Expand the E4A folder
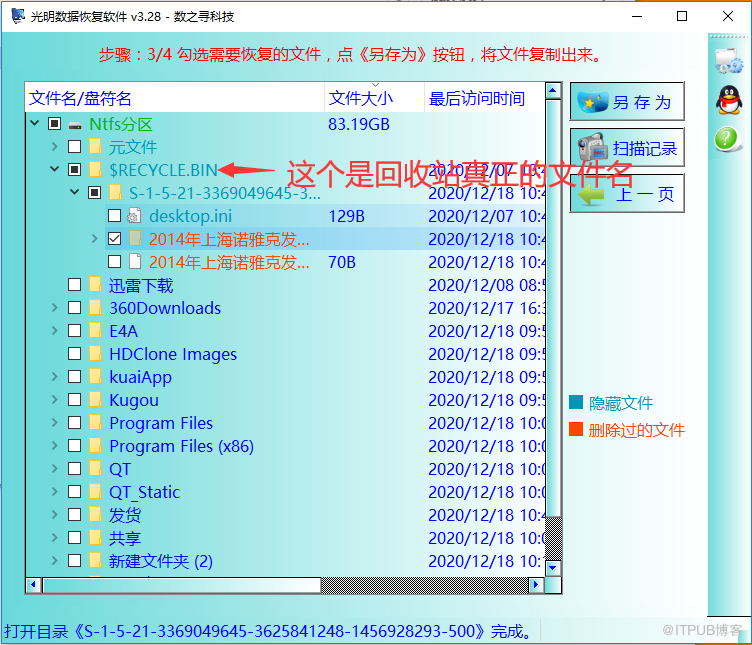Image resolution: width=752 pixels, height=645 pixels. coord(54,330)
